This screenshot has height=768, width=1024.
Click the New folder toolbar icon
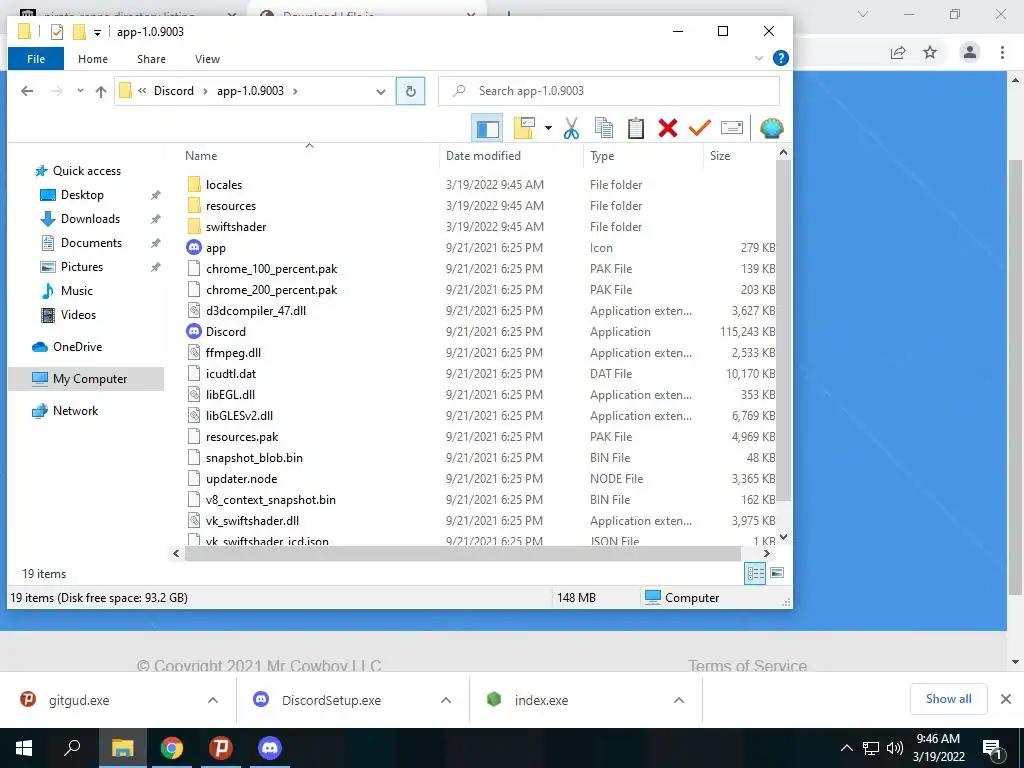click(x=524, y=128)
